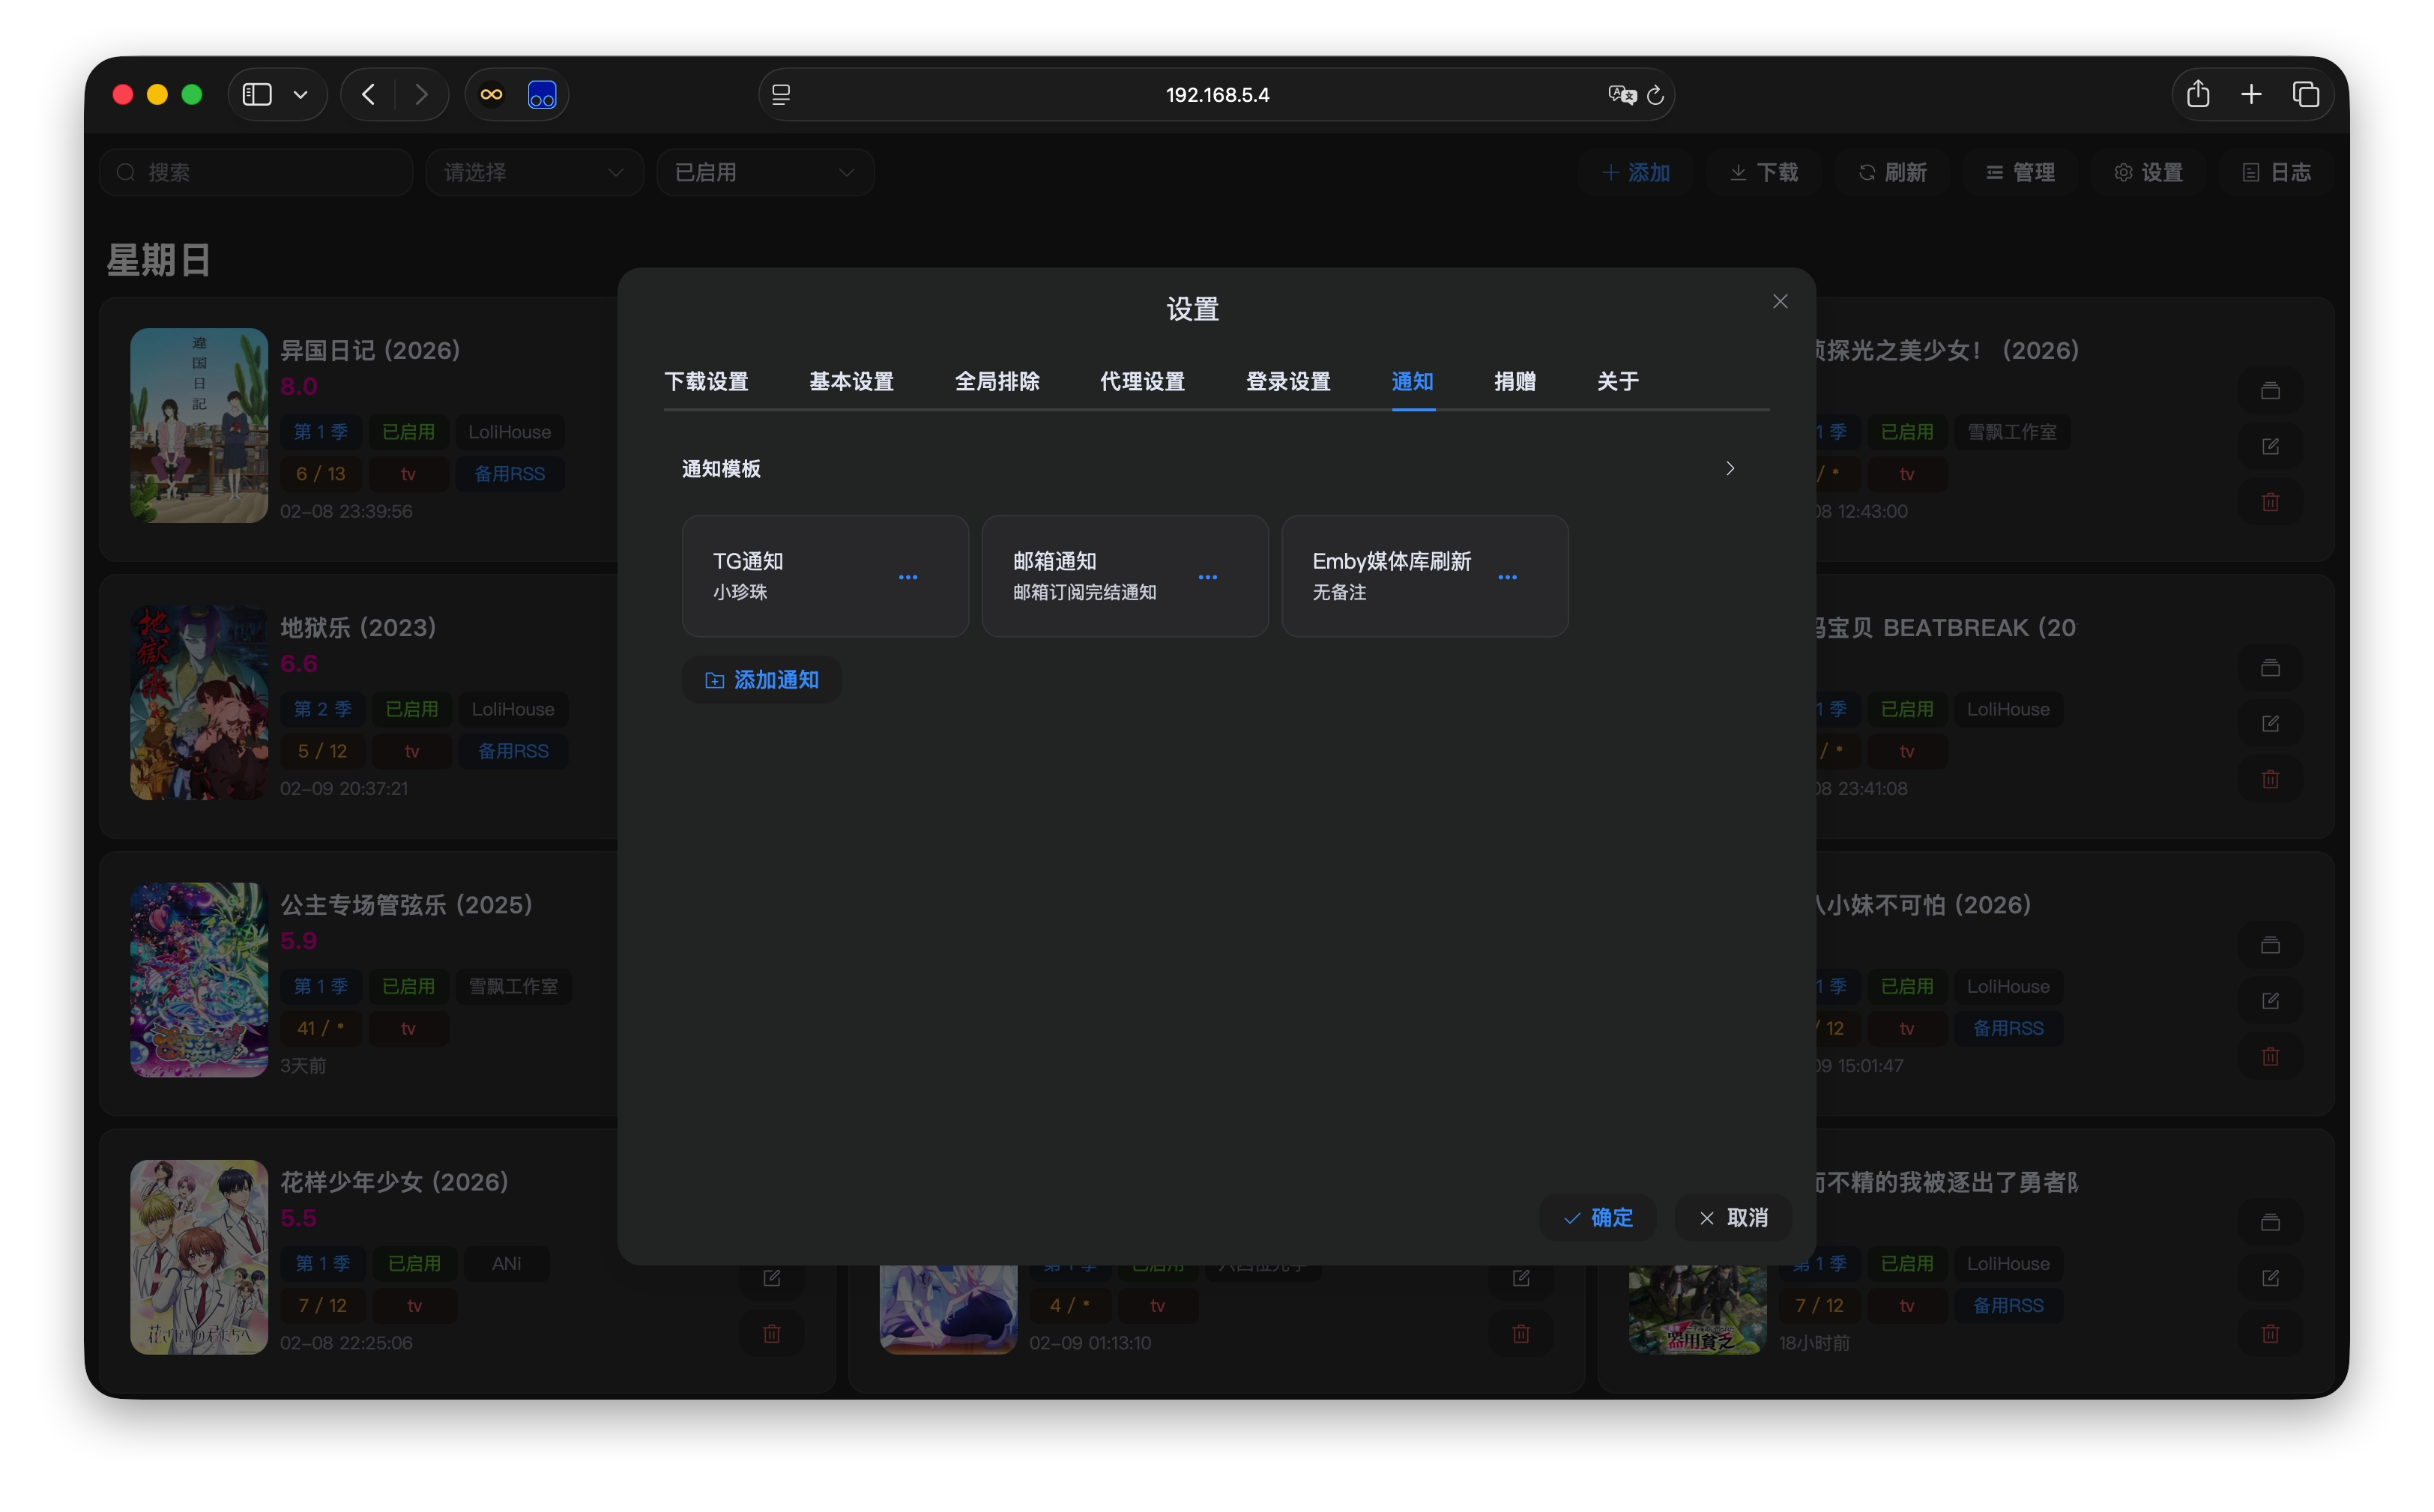
Task: Open the 管理 management panel icon
Action: pyautogui.click(x=1996, y=172)
